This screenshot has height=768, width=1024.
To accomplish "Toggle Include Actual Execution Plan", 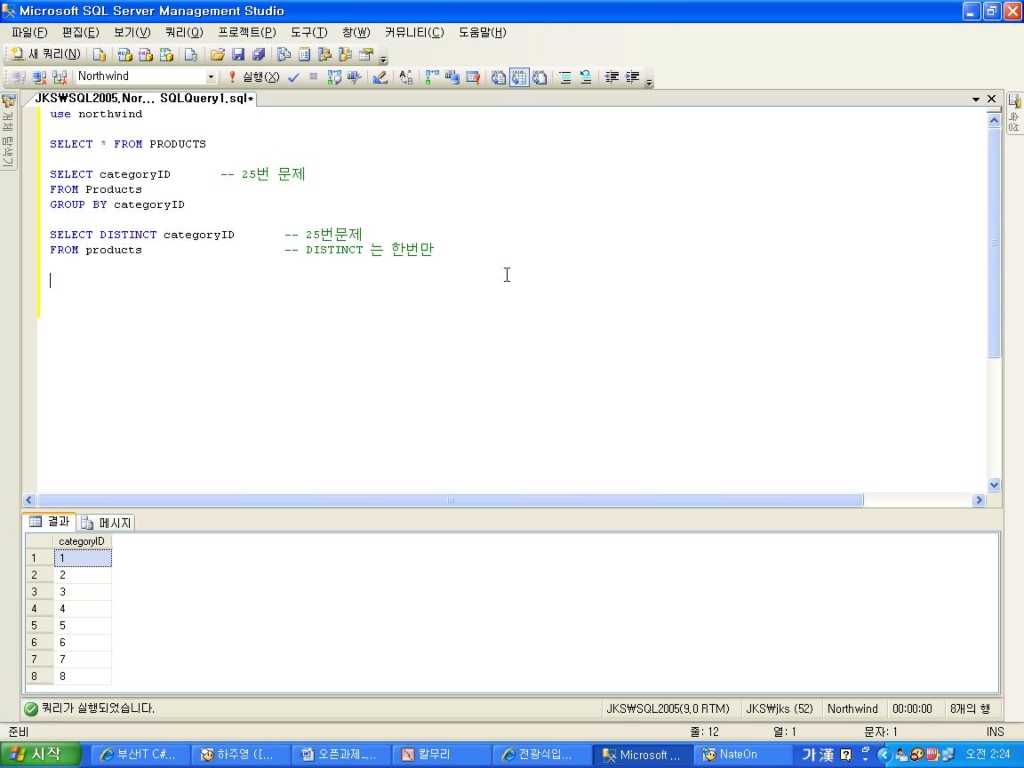I will (x=432, y=77).
